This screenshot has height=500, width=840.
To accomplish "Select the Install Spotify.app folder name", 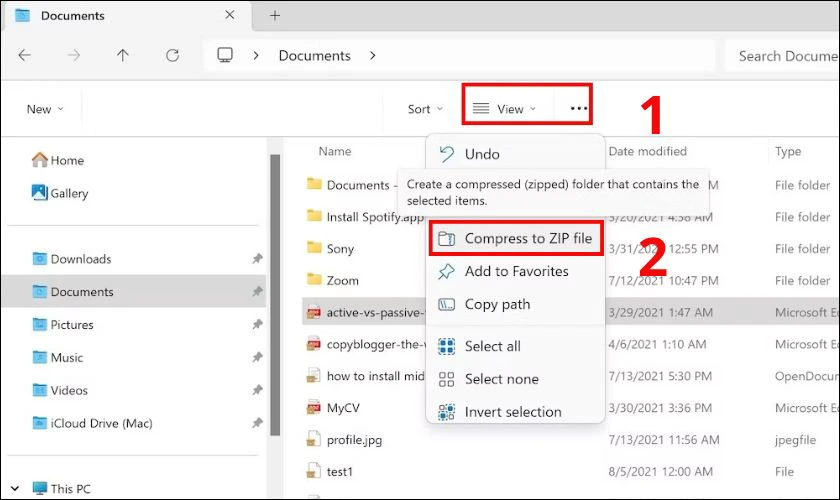I will (x=375, y=217).
